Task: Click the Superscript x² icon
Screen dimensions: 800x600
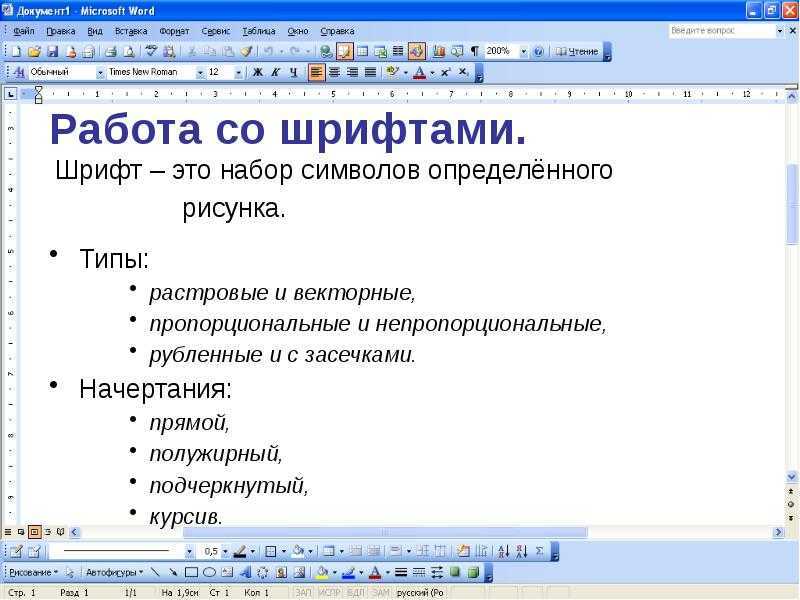Action: tap(445, 72)
